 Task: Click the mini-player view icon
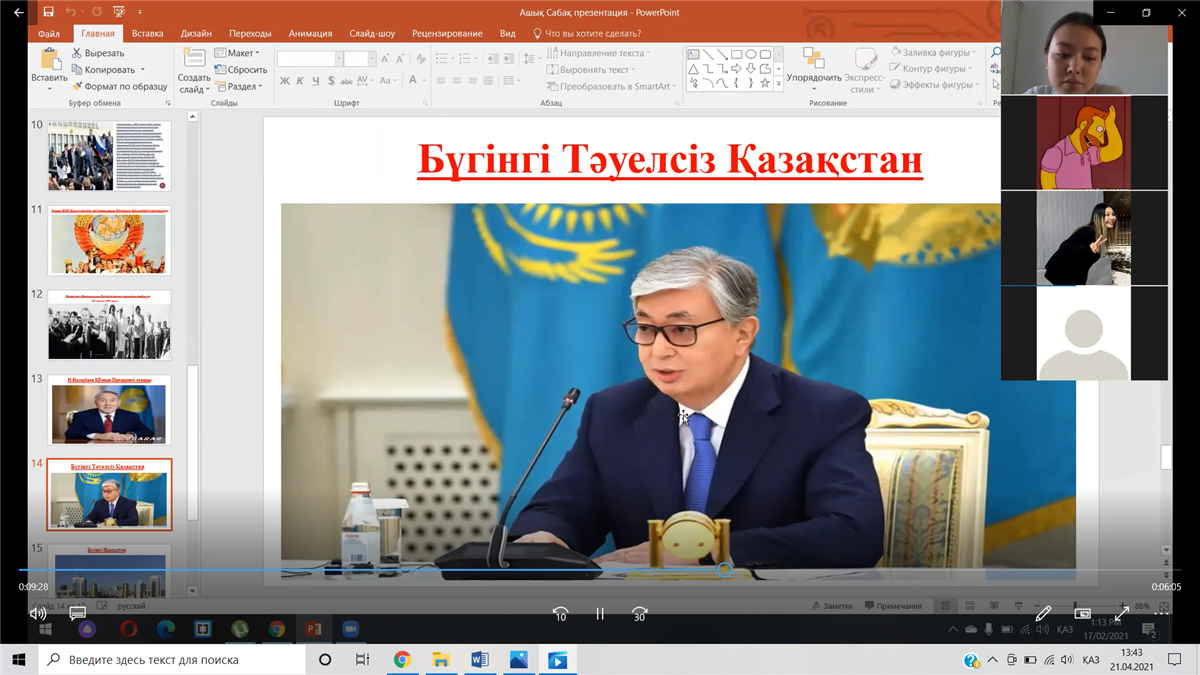pyautogui.click(x=1082, y=613)
